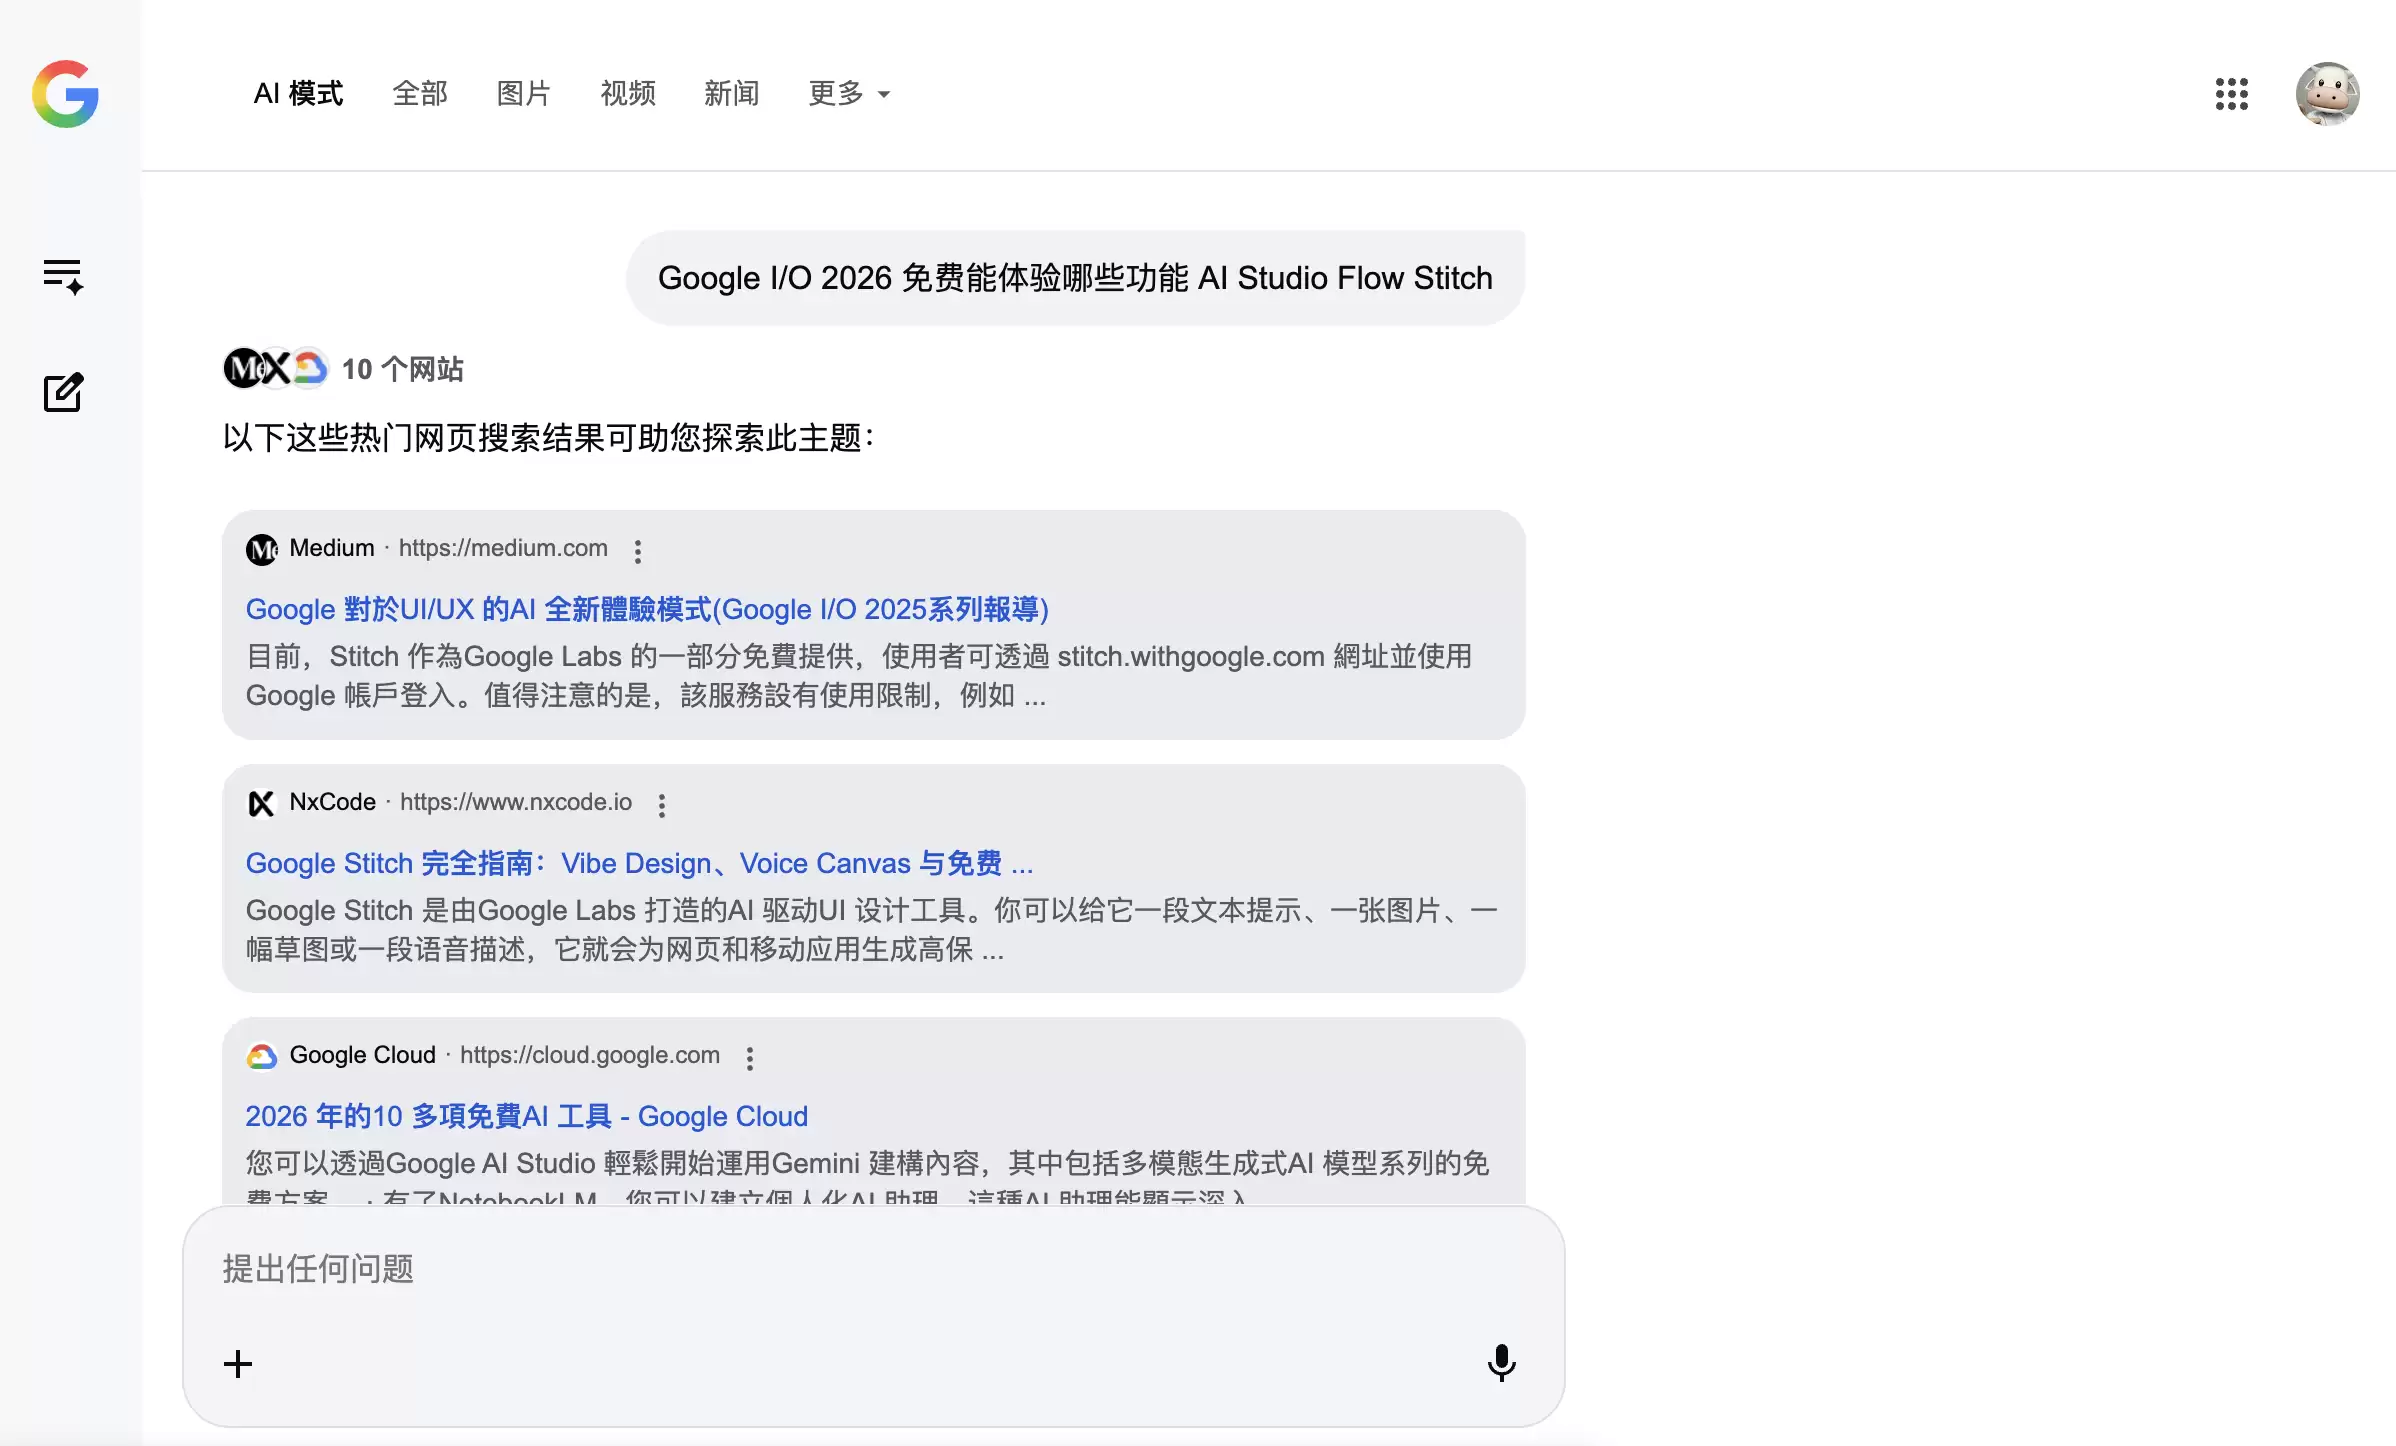The width and height of the screenshot is (2396, 1446).
Task: Click the Google Cloud site name label
Action: 363,1055
